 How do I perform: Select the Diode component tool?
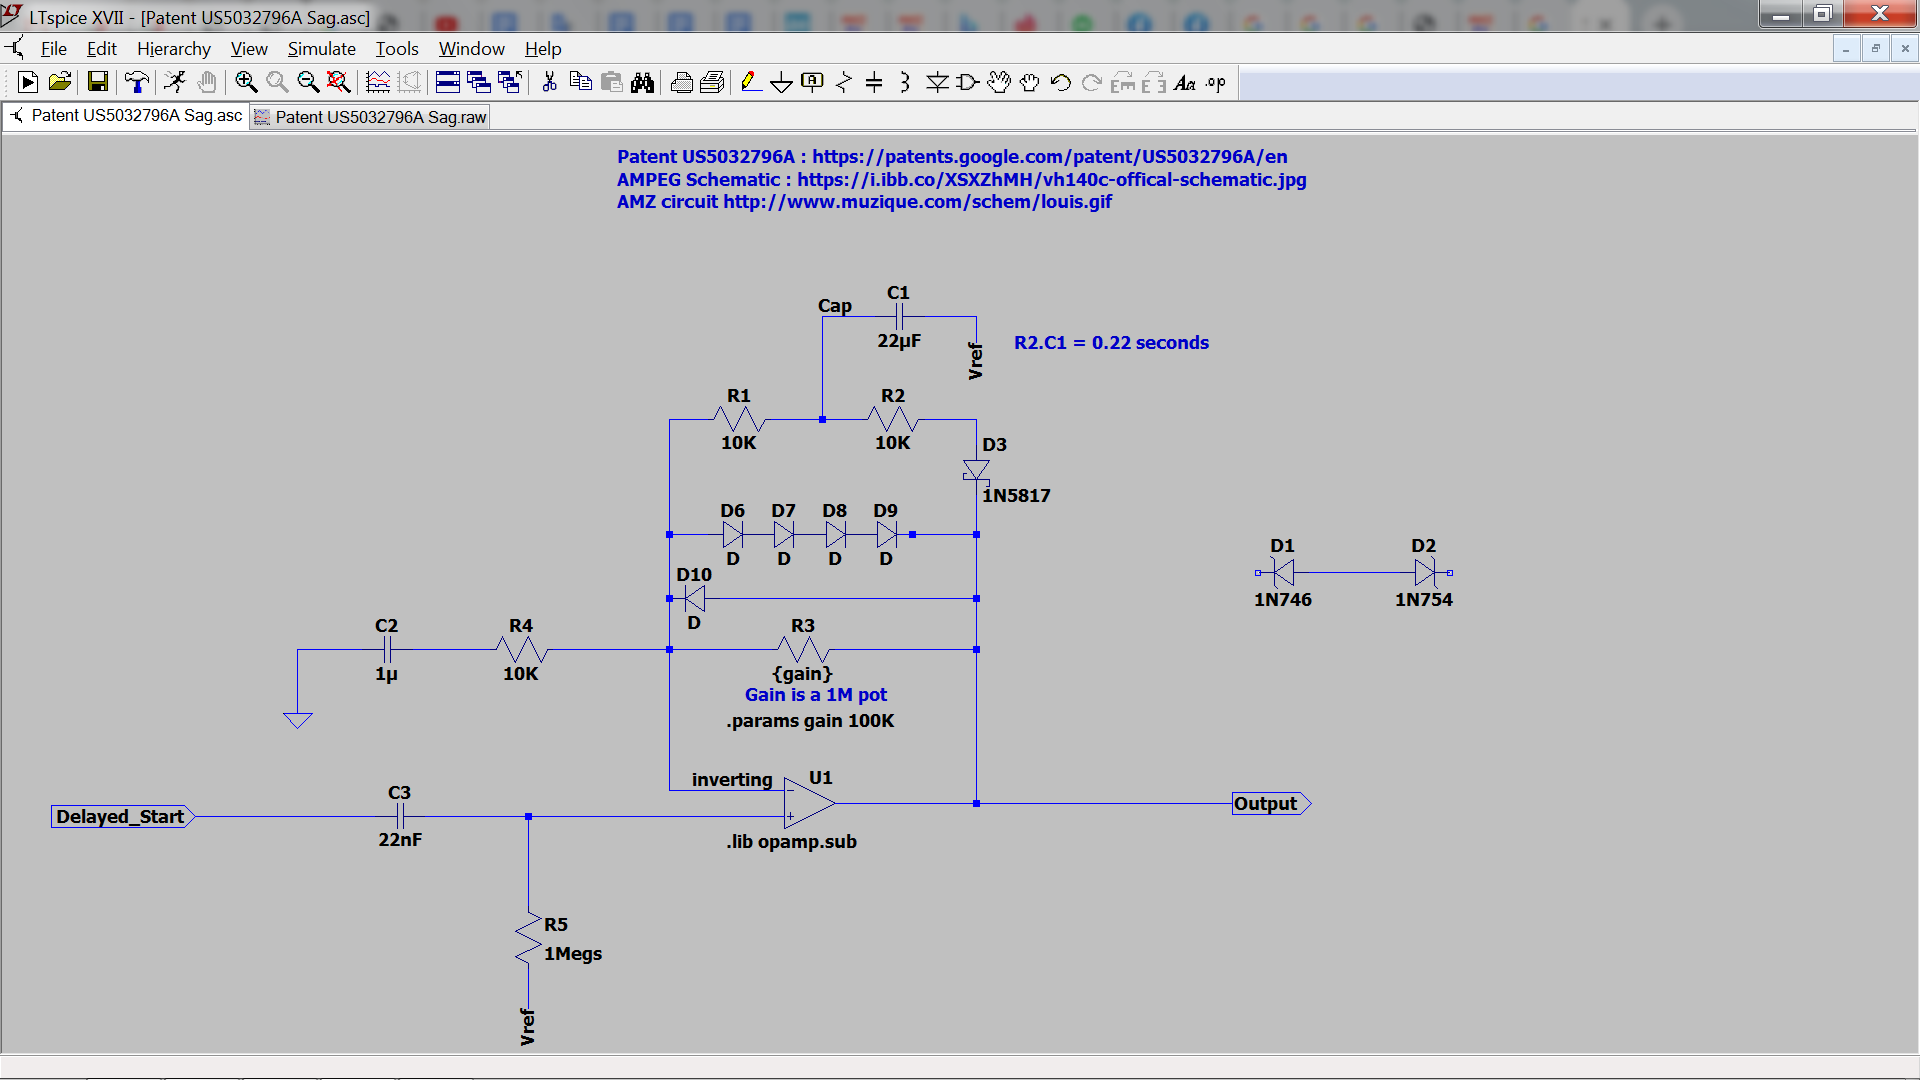(x=937, y=83)
